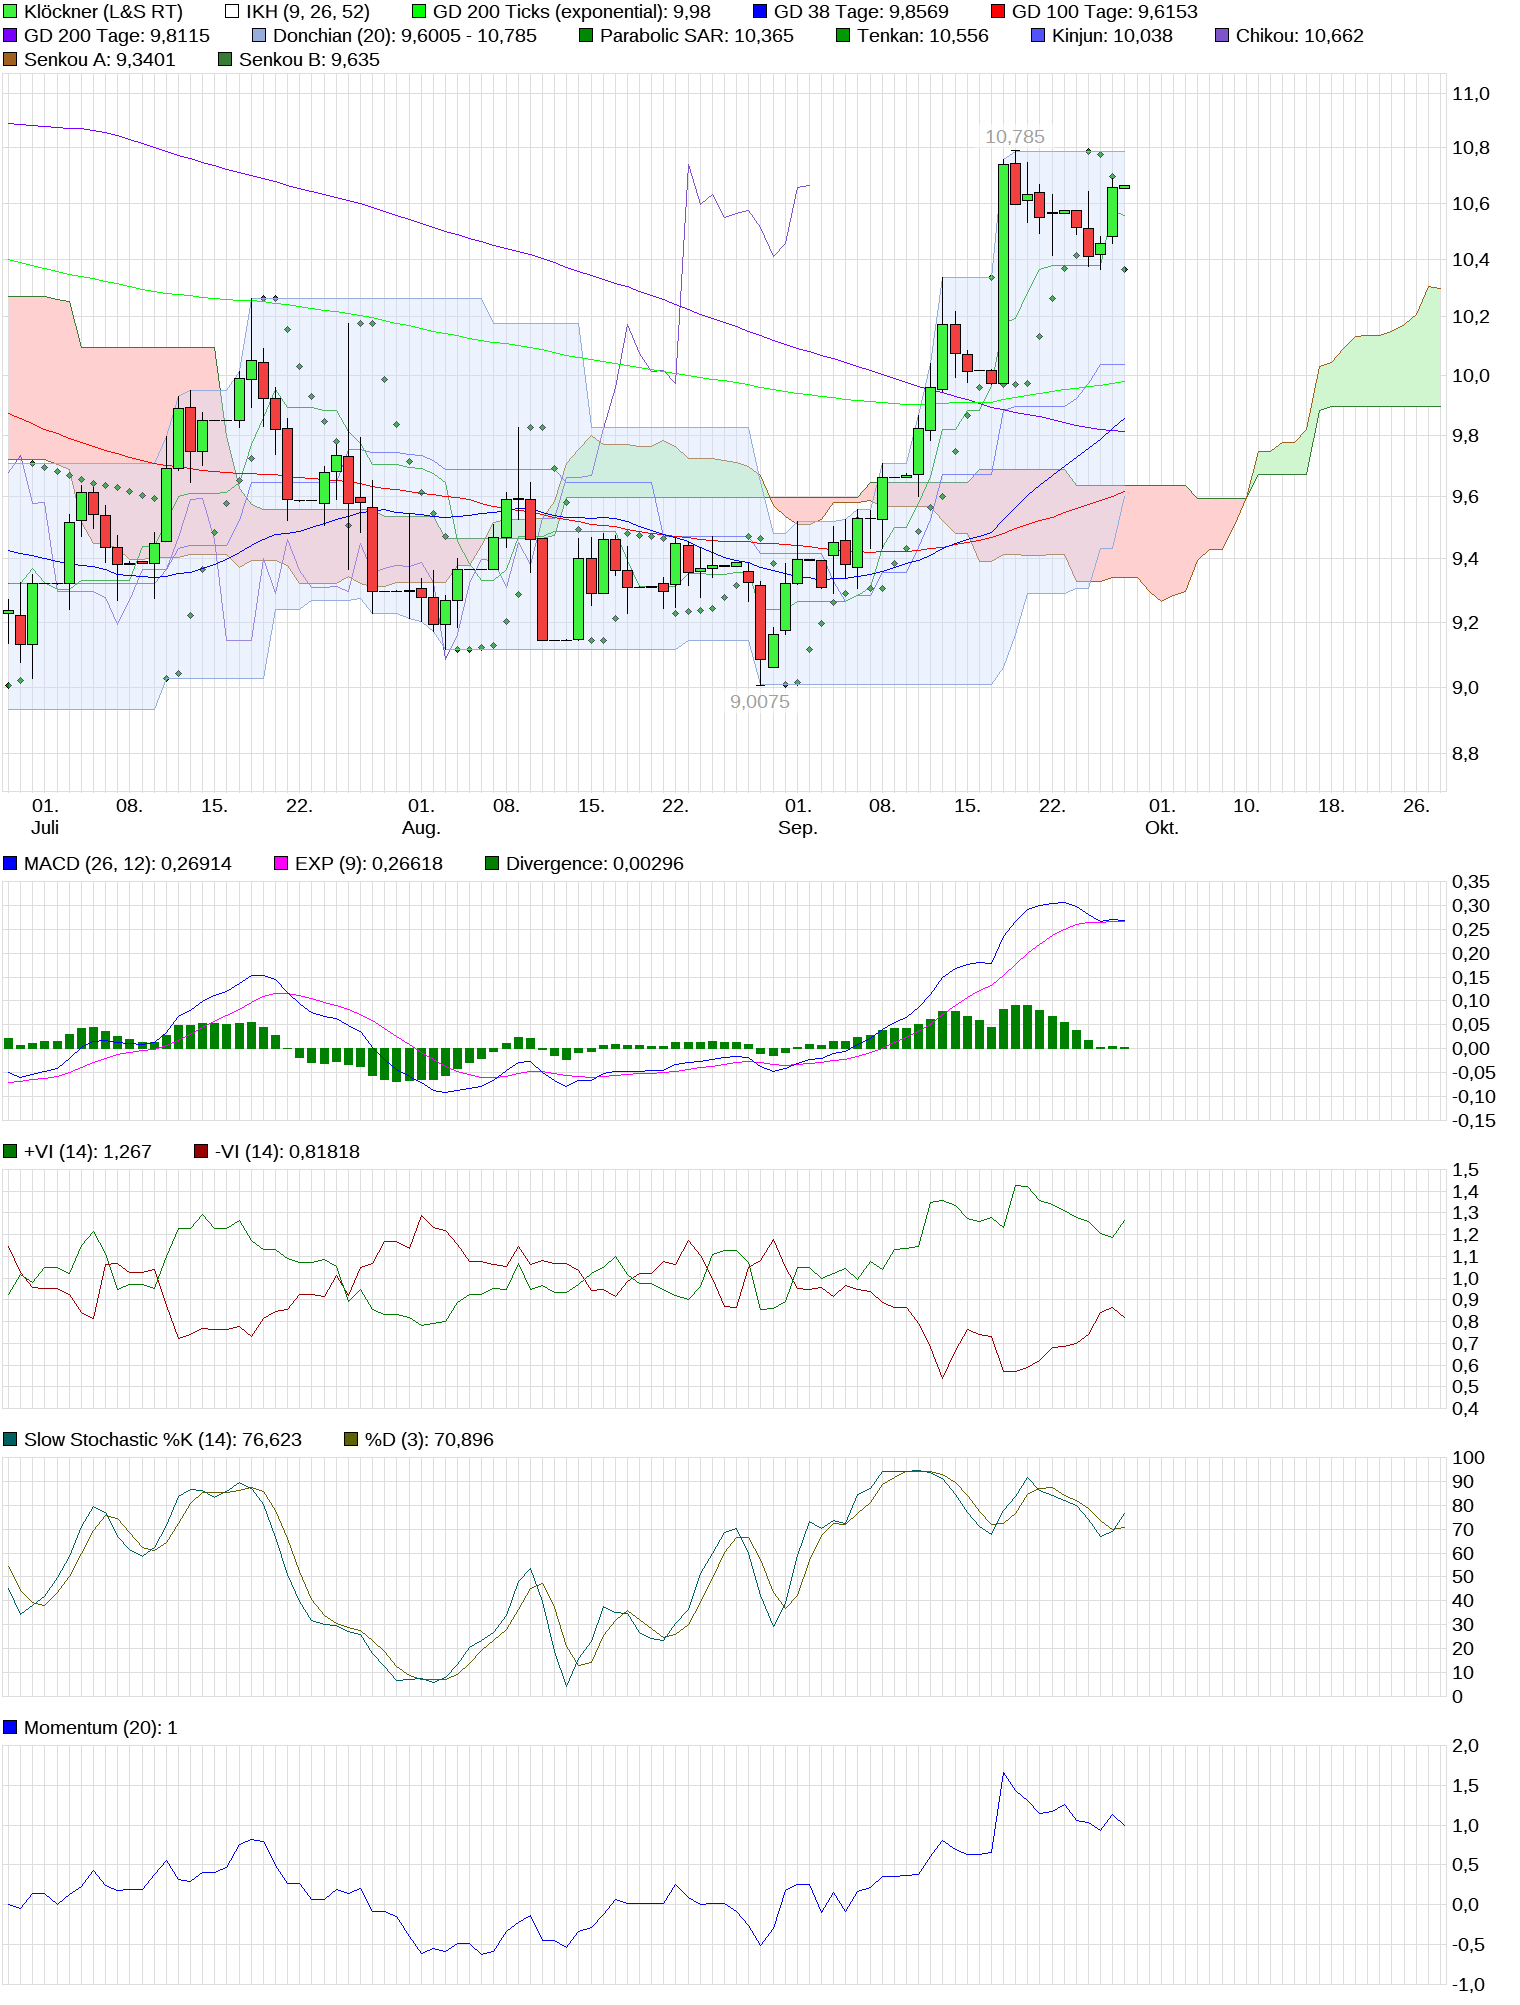Screen dimensions: 1520x2005
Task: Click the GD 100 Tage: 9,6153 label
Action: click(x=1105, y=12)
